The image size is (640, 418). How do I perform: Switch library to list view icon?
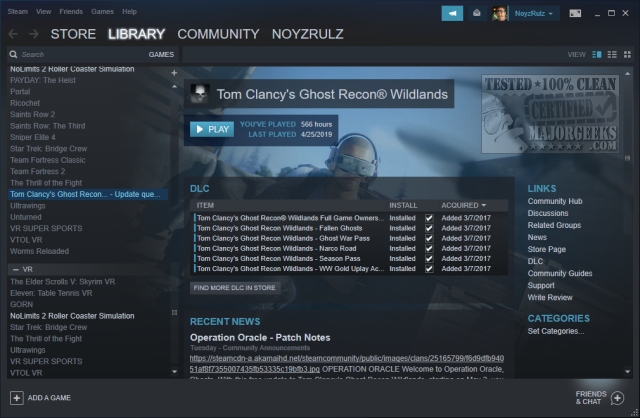point(611,54)
